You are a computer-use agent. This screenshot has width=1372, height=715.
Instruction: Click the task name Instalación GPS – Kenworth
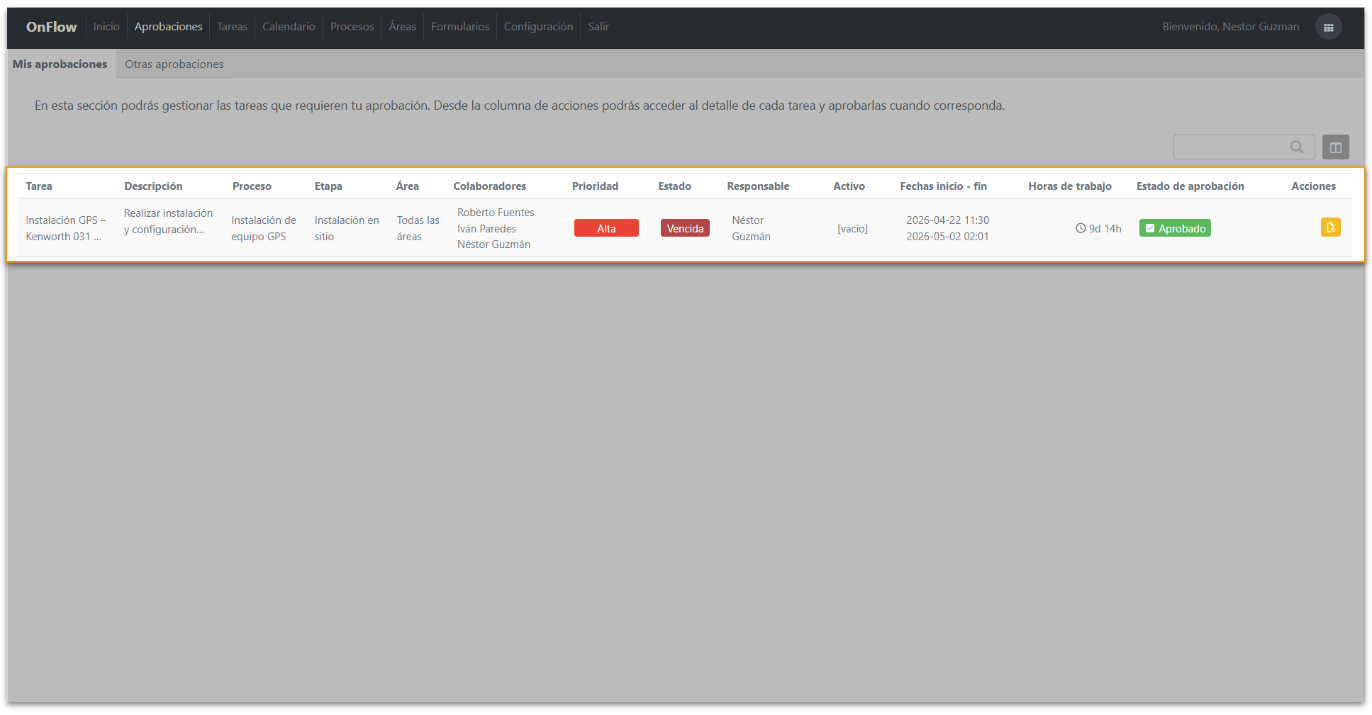66,228
